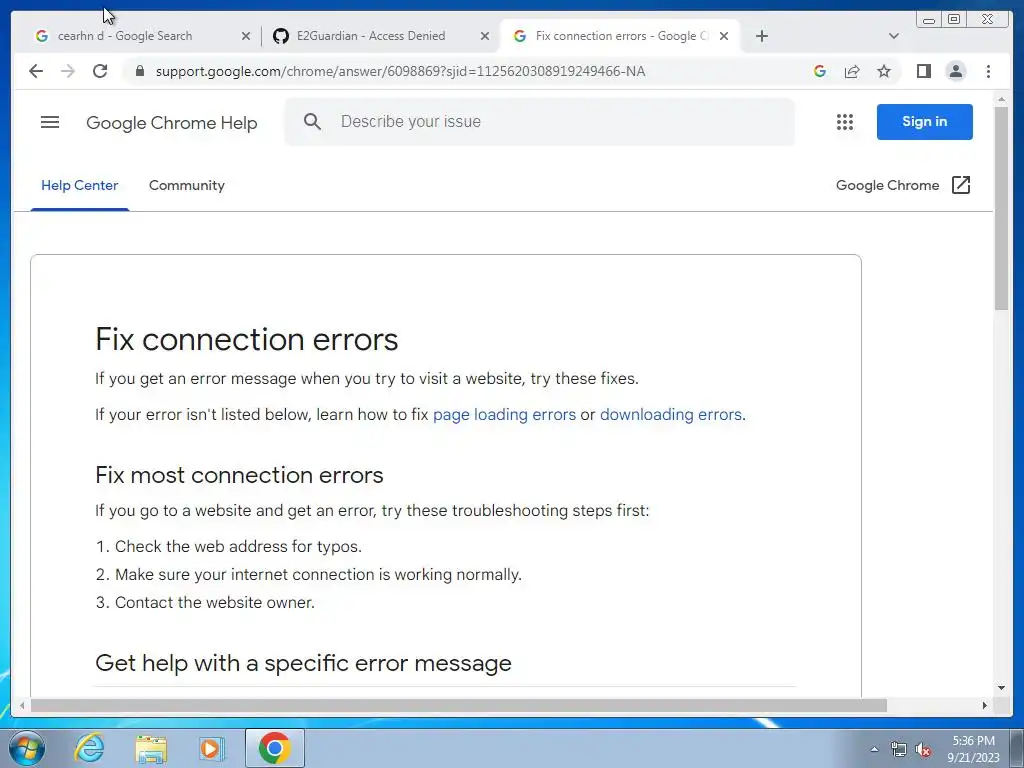Click the Fix connection errors heading
The image size is (1024, 768).
[x=246, y=339]
